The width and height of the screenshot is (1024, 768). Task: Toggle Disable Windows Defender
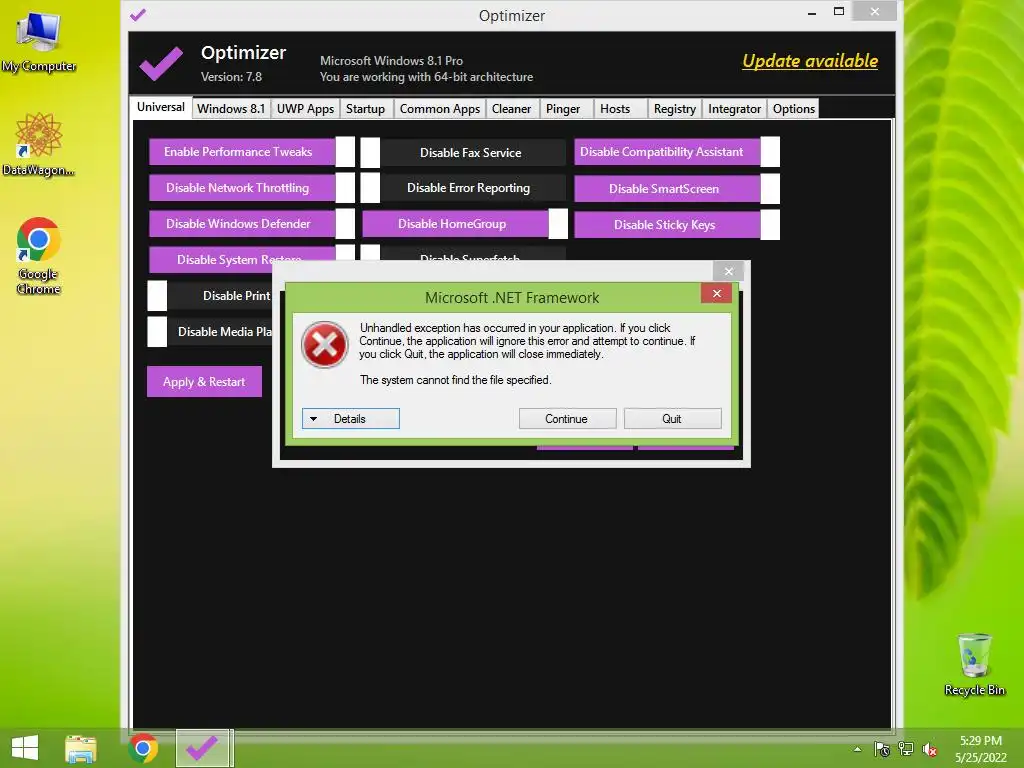(x=251, y=223)
